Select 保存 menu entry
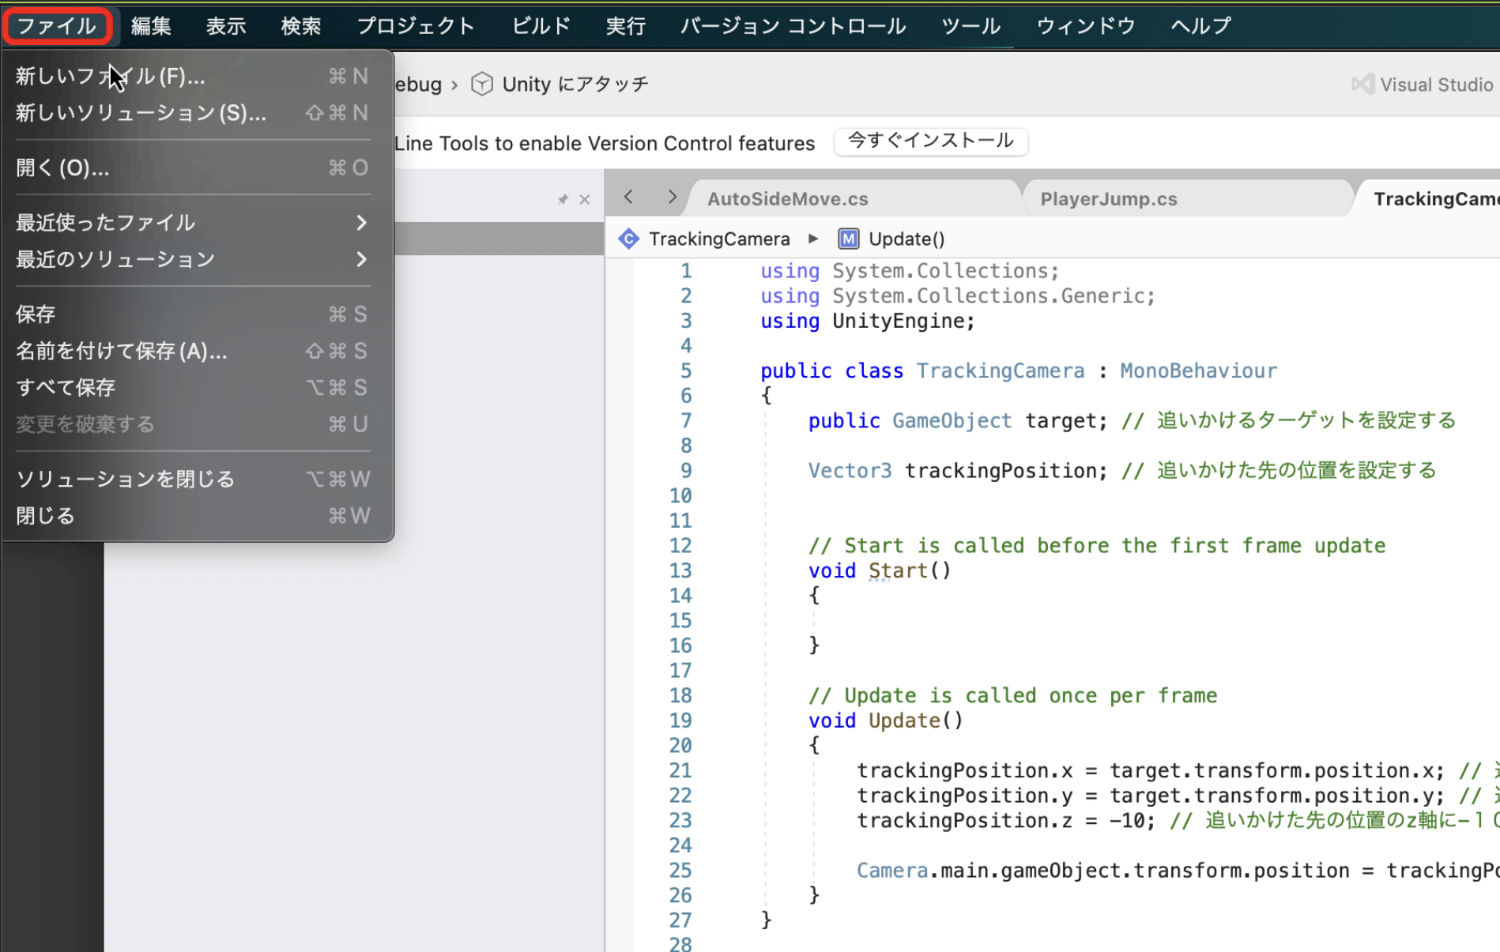Image resolution: width=1500 pixels, height=952 pixels. tap(193, 314)
